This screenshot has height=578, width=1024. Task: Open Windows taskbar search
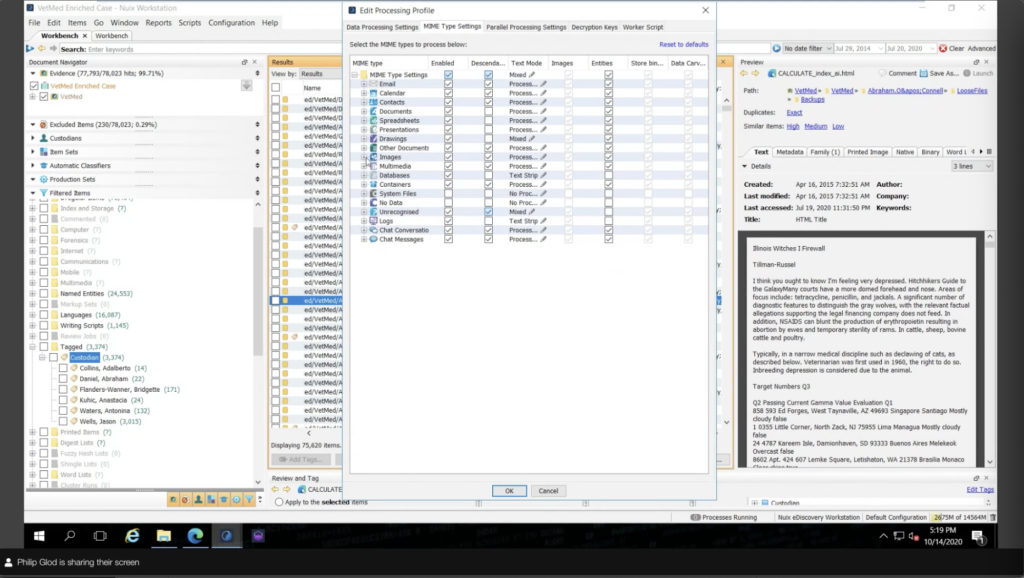pyautogui.click(x=70, y=536)
